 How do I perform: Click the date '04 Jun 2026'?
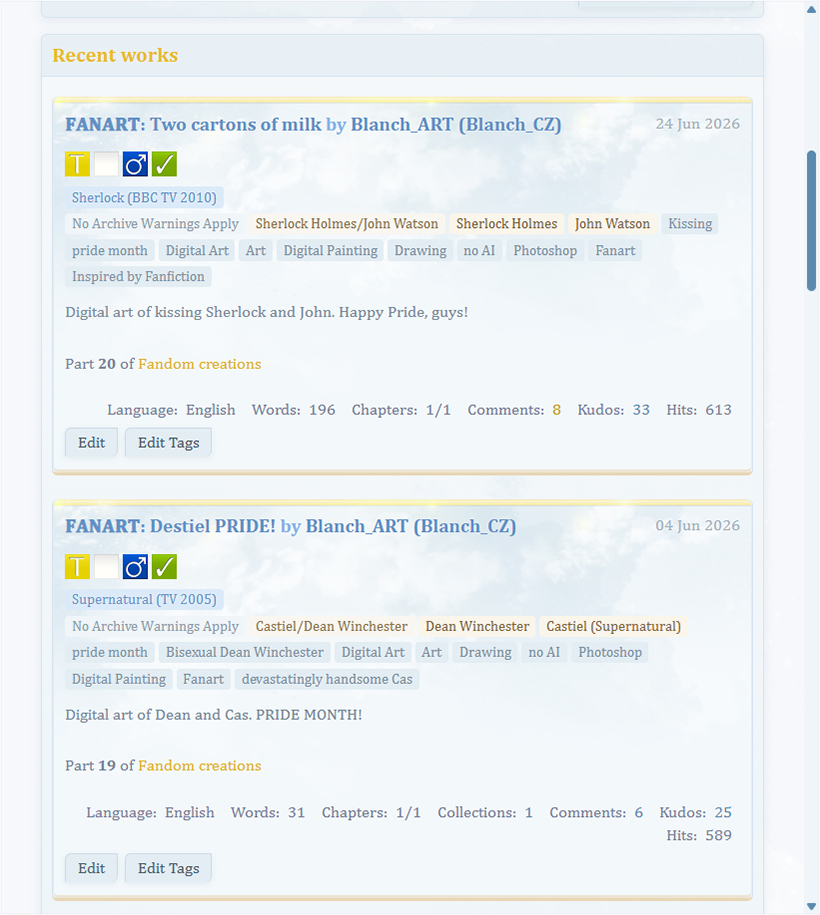(x=697, y=526)
